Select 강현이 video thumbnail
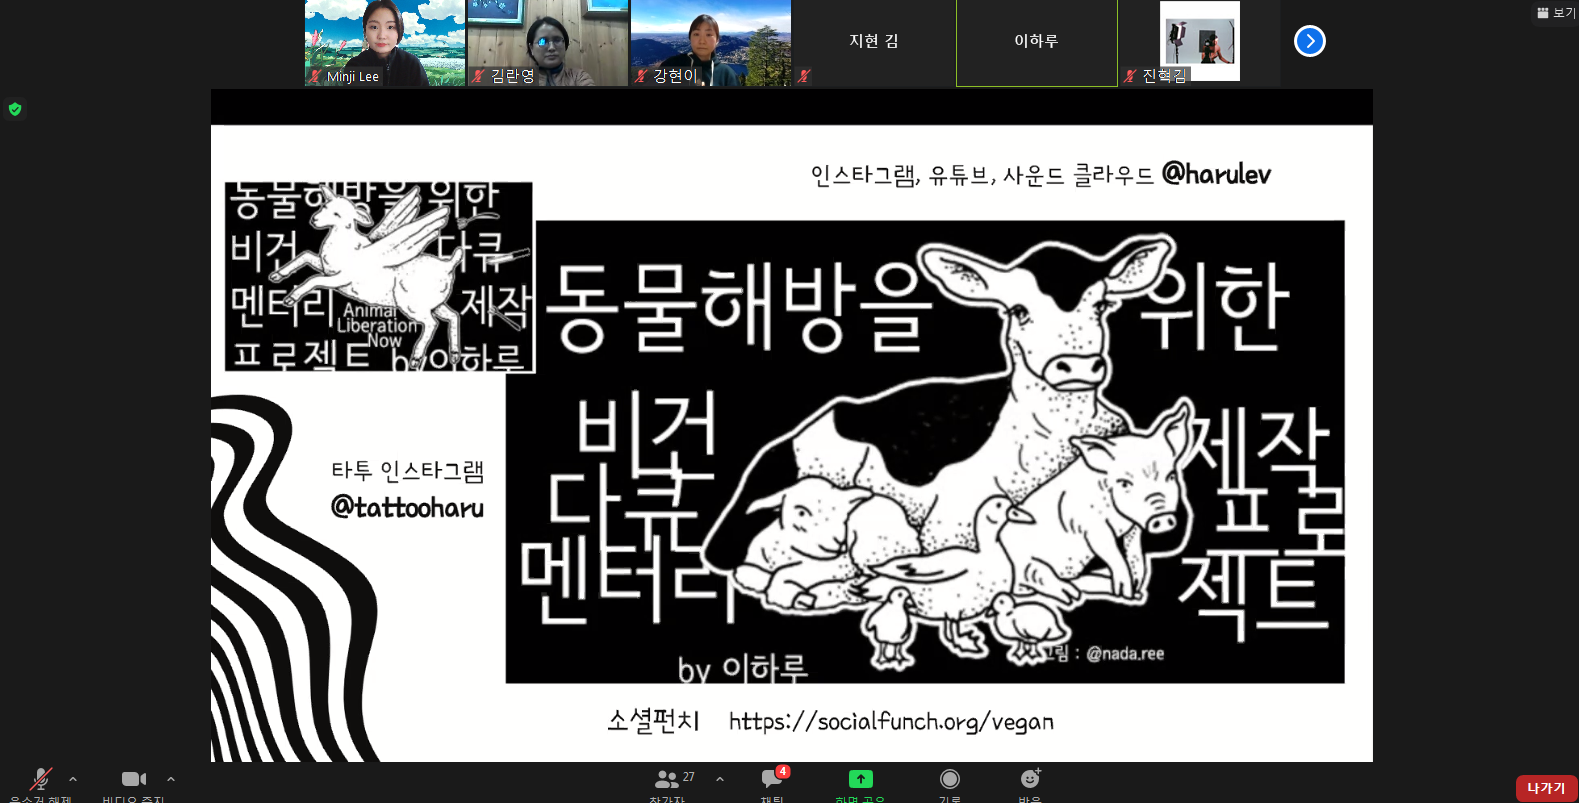Screen dimensions: 1579x803 point(711,43)
